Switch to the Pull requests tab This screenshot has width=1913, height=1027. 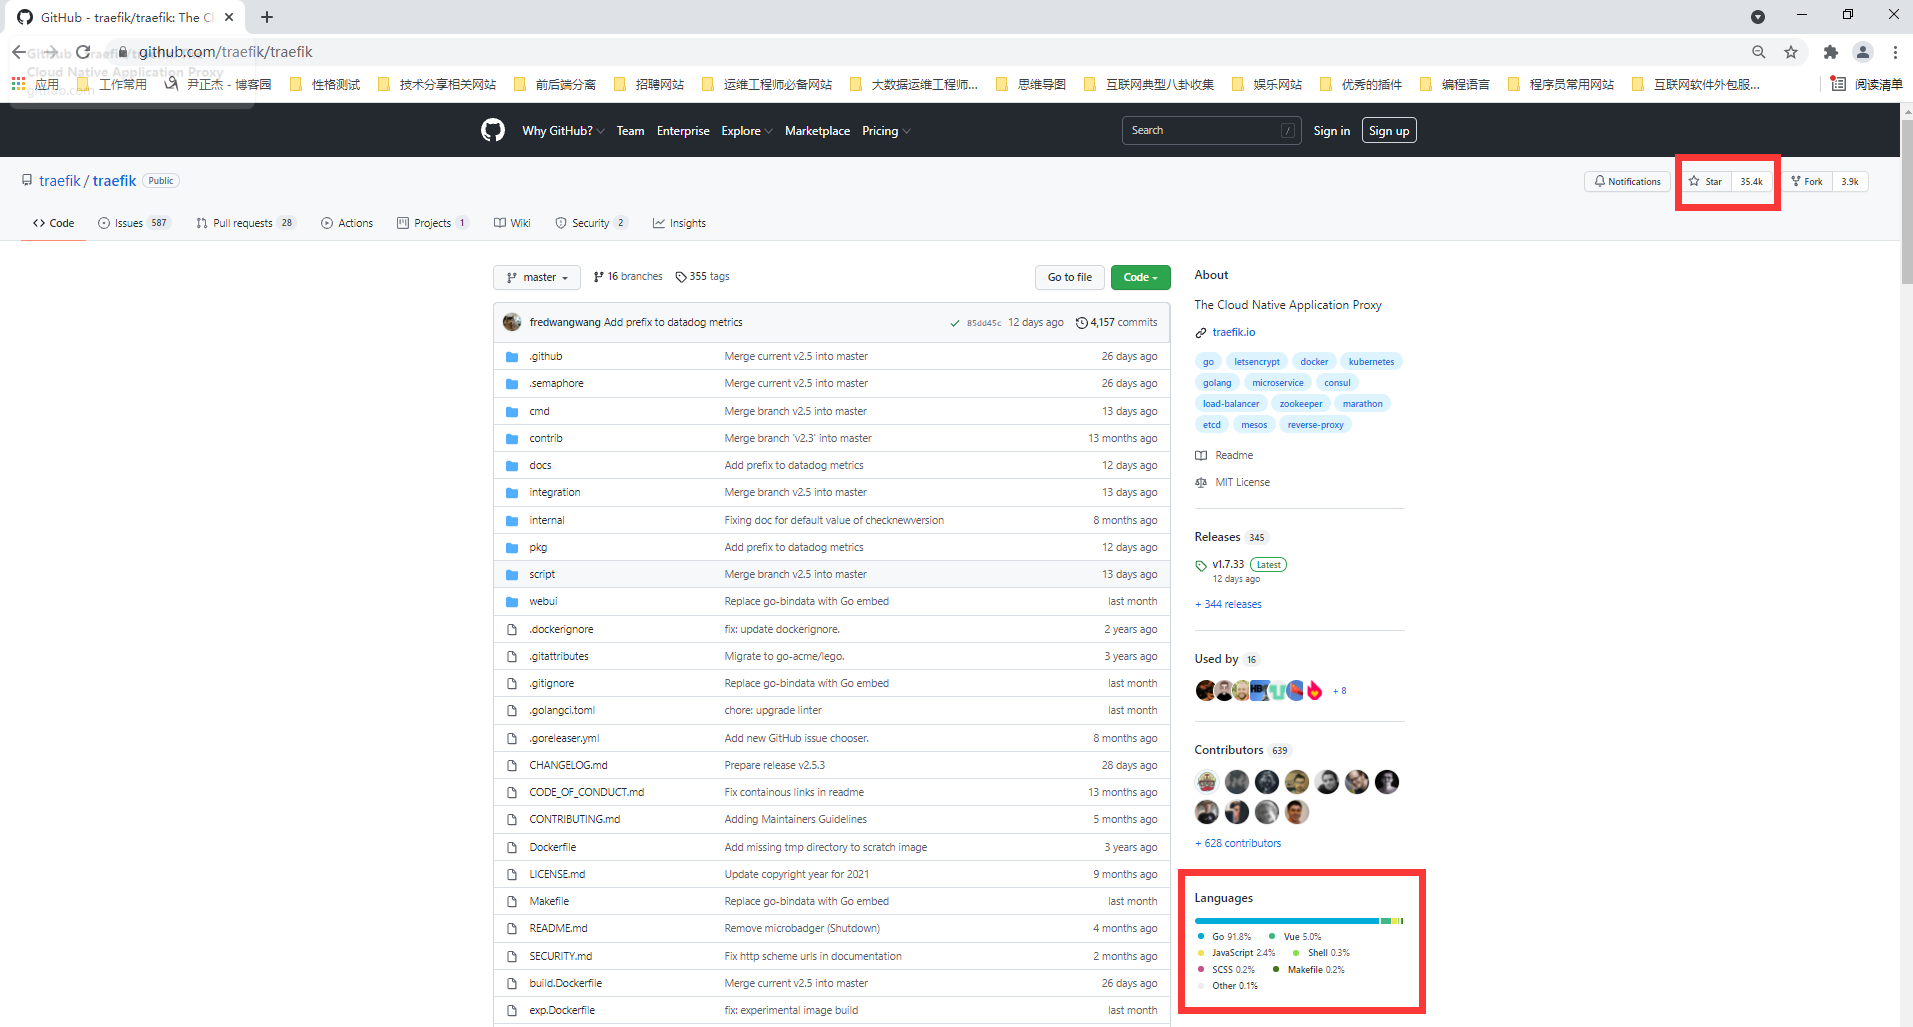coord(242,223)
